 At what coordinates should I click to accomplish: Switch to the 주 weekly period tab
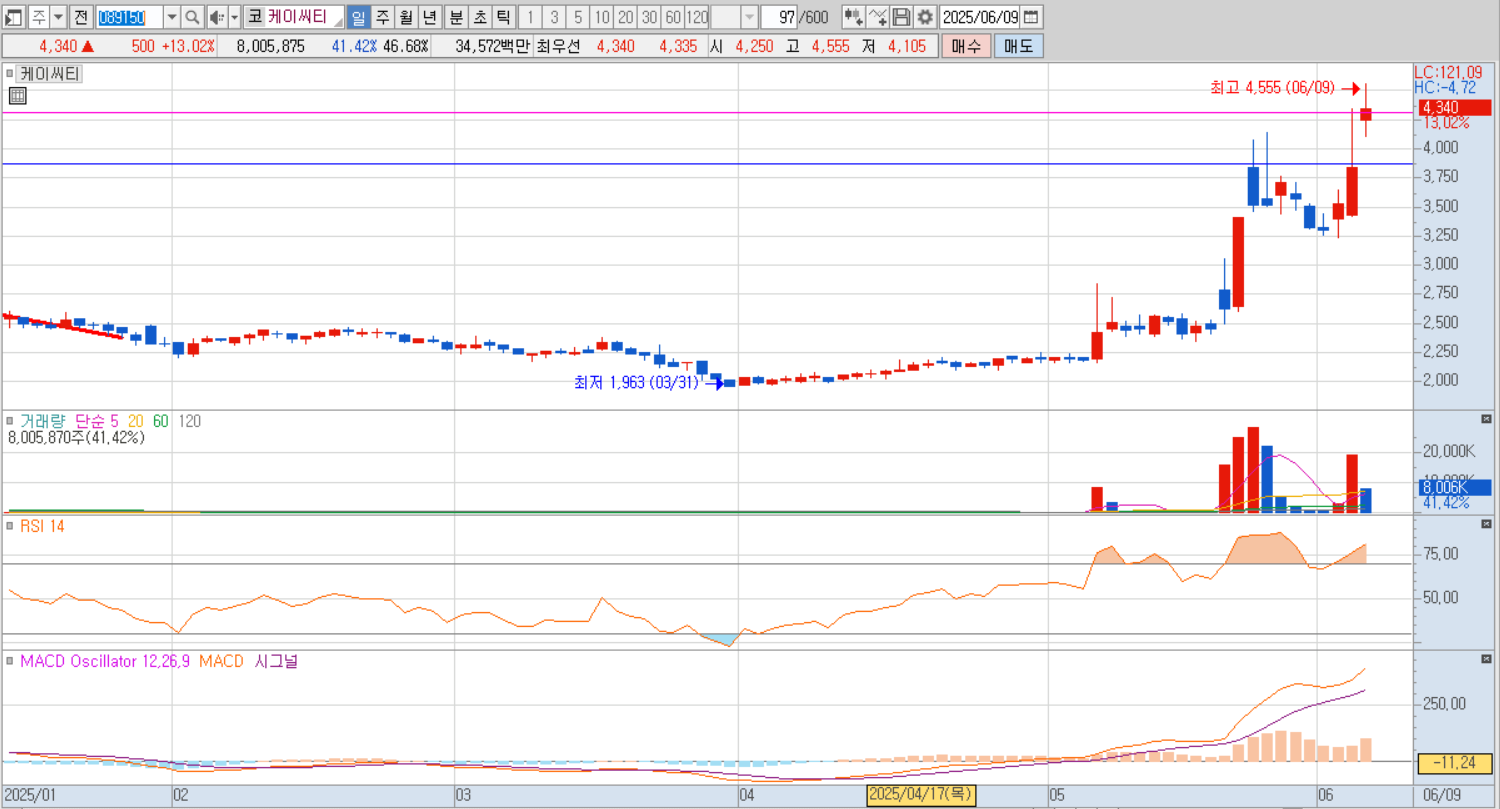point(381,17)
